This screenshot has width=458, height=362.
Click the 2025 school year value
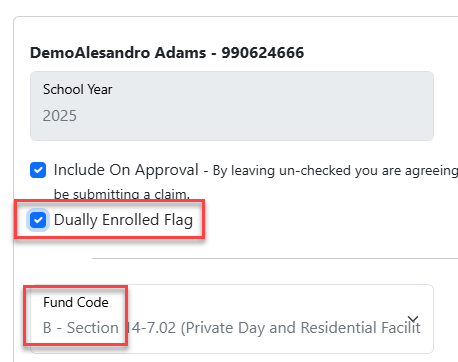tap(60, 116)
